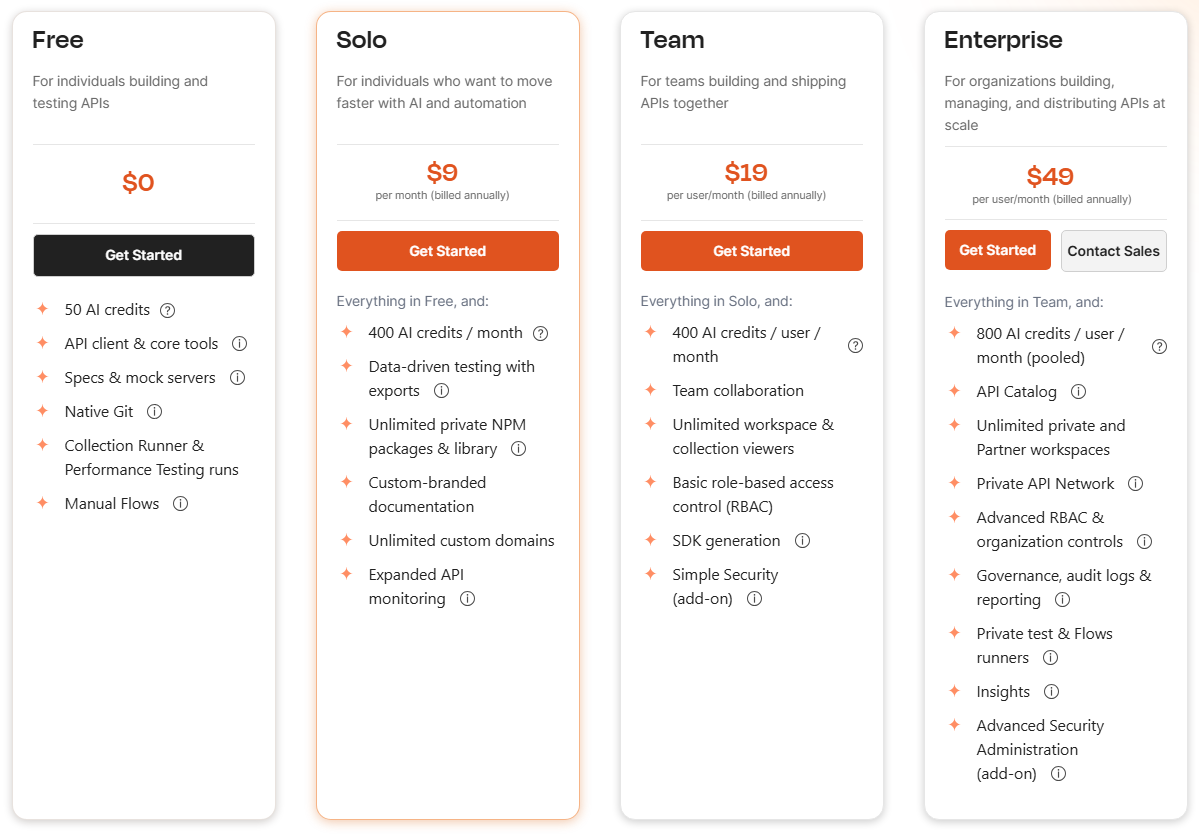Screen dimensions: 1199x838
Task: Click info icon beside Manual Flows
Action: pyautogui.click(x=180, y=504)
